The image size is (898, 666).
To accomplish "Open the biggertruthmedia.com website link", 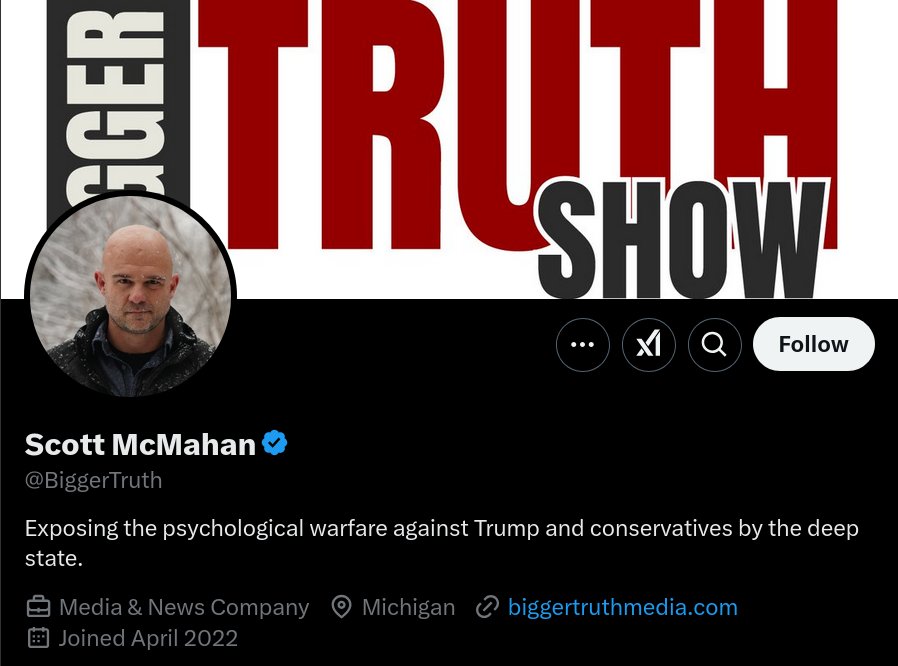I will coord(623,607).
